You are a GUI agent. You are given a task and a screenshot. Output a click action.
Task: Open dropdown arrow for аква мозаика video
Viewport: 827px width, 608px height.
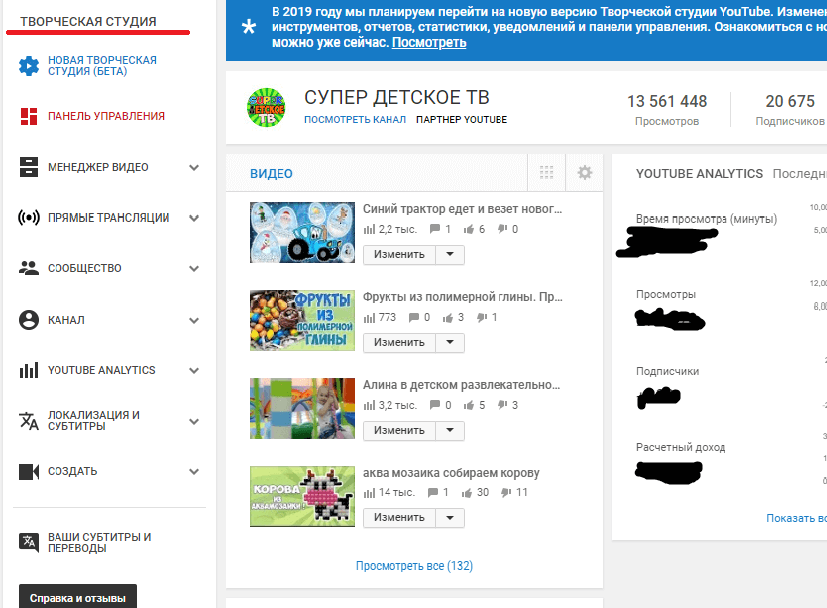click(x=450, y=518)
